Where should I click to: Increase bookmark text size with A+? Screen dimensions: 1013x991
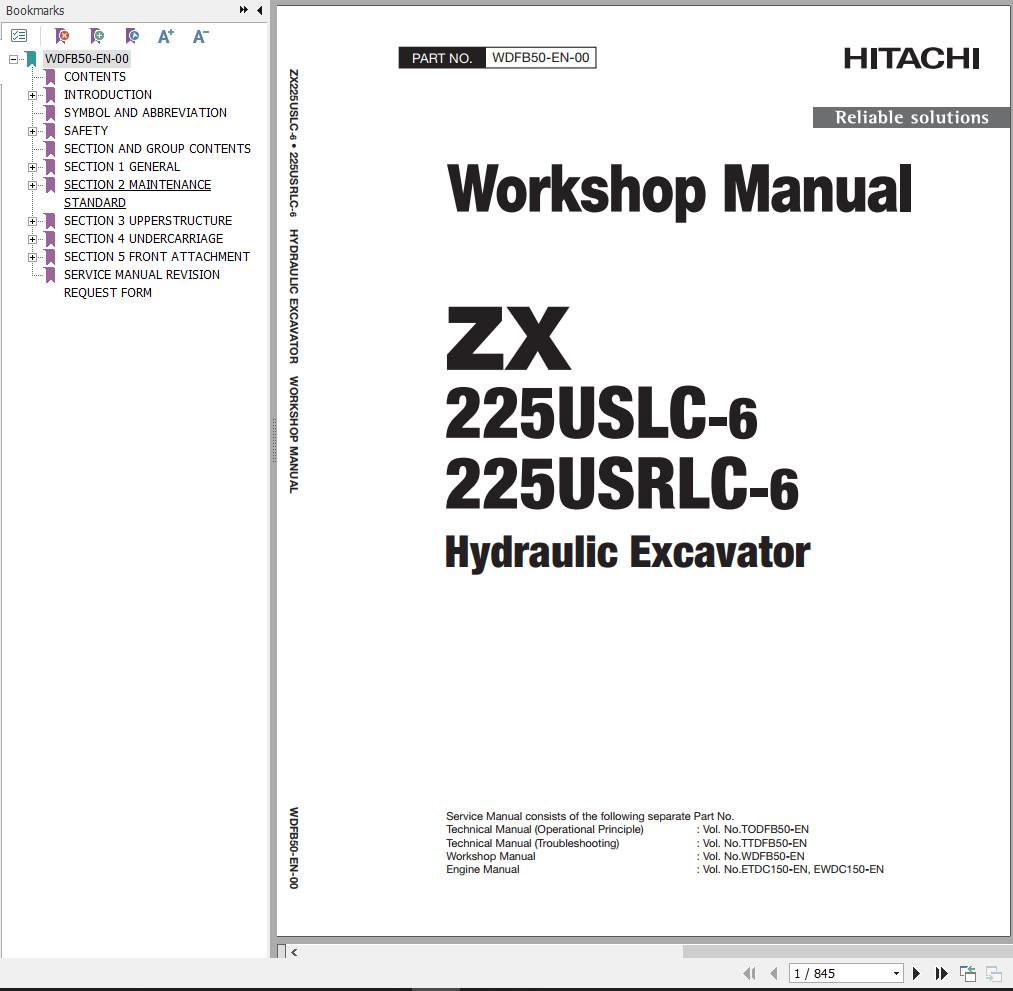pyautogui.click(x=166, y=36)
